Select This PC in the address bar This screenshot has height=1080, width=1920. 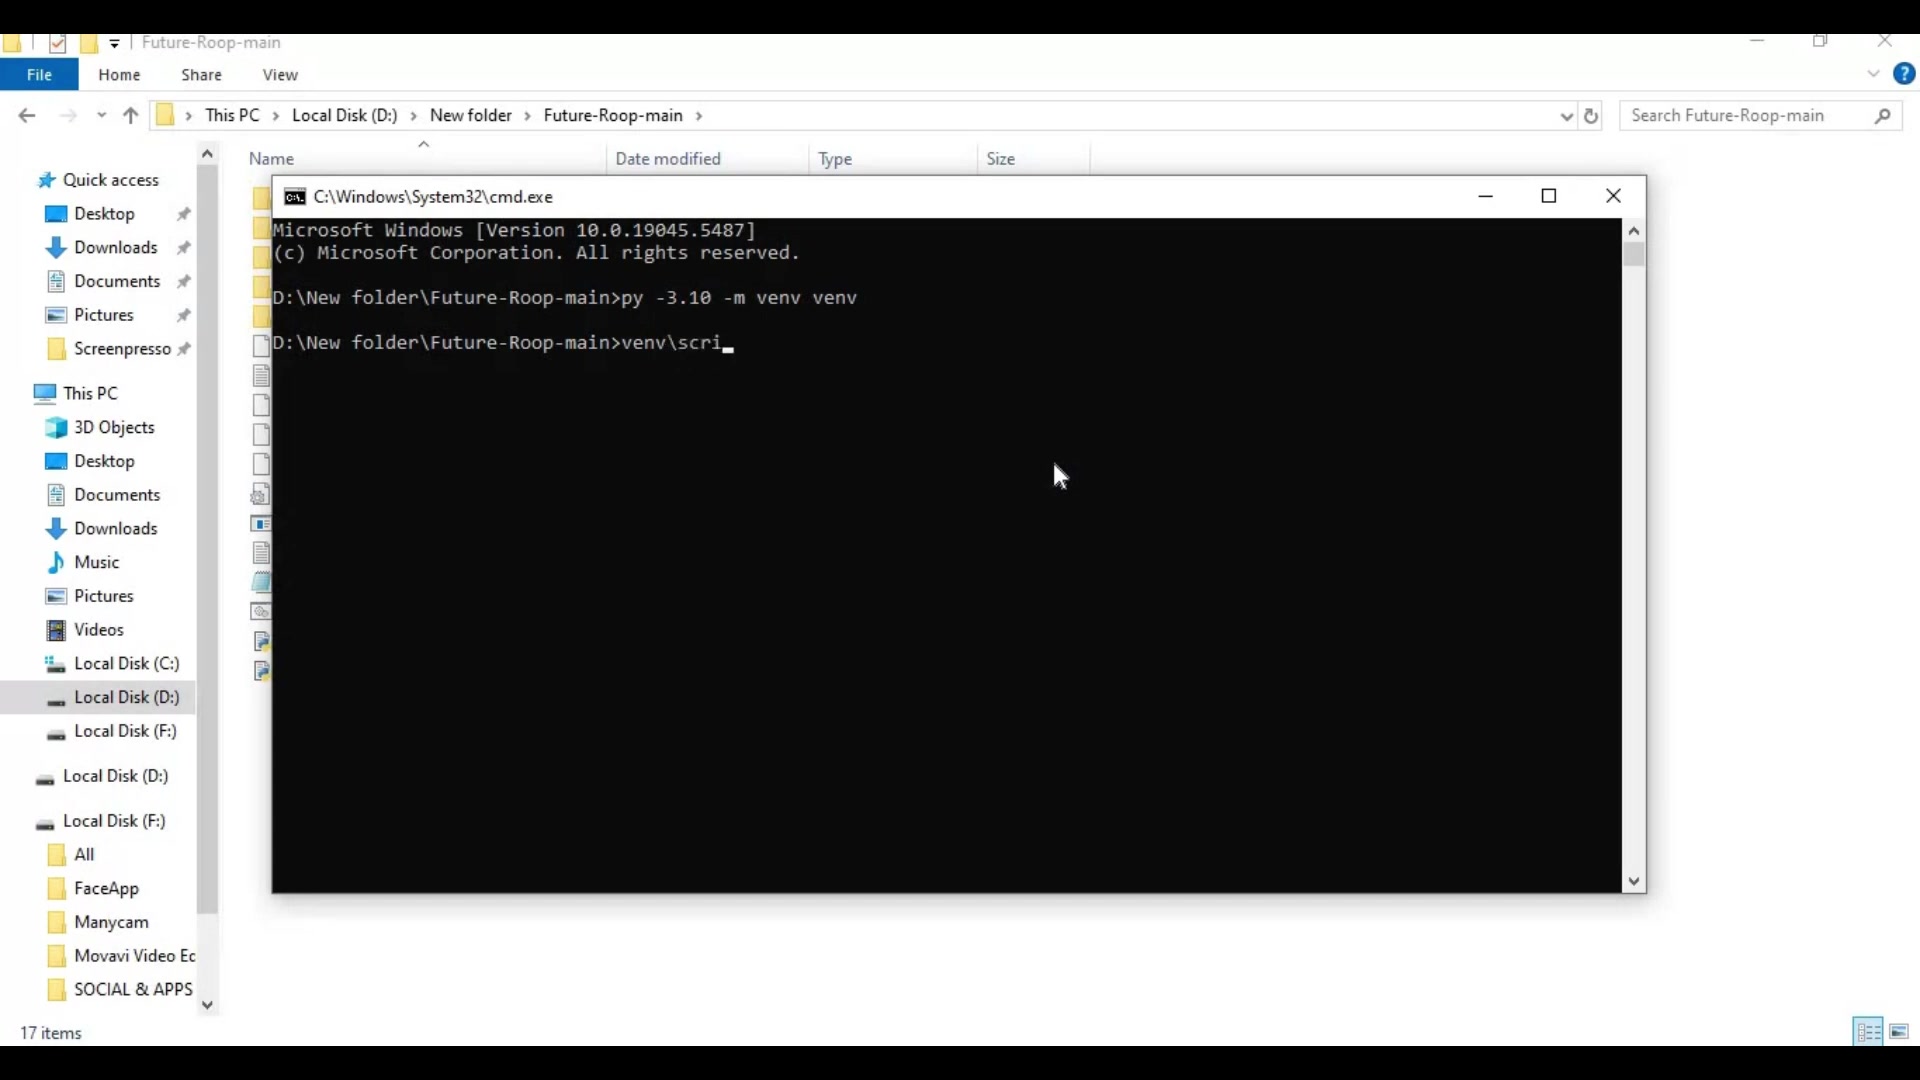(232, 116)
